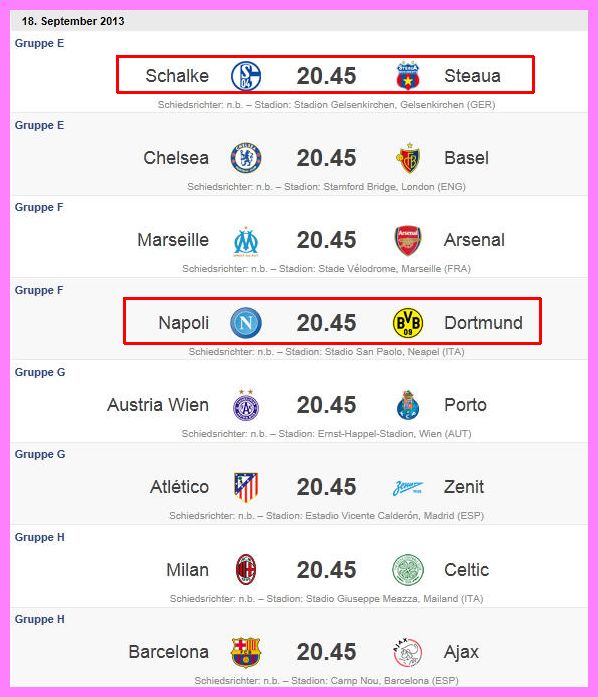Open the Marseille club logo
This screenshot has height=697, width=598.
click(x=246, y=241)
